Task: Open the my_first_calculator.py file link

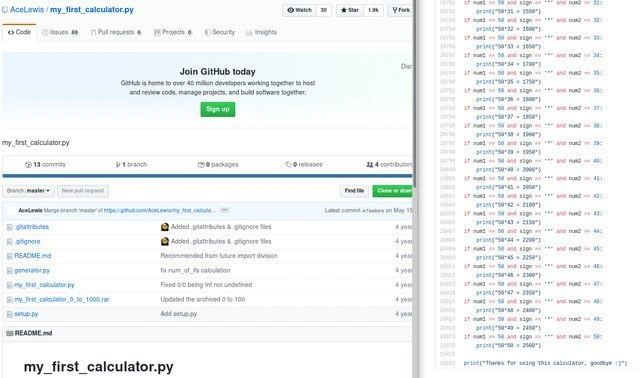Action: click(x=44, y=285)
